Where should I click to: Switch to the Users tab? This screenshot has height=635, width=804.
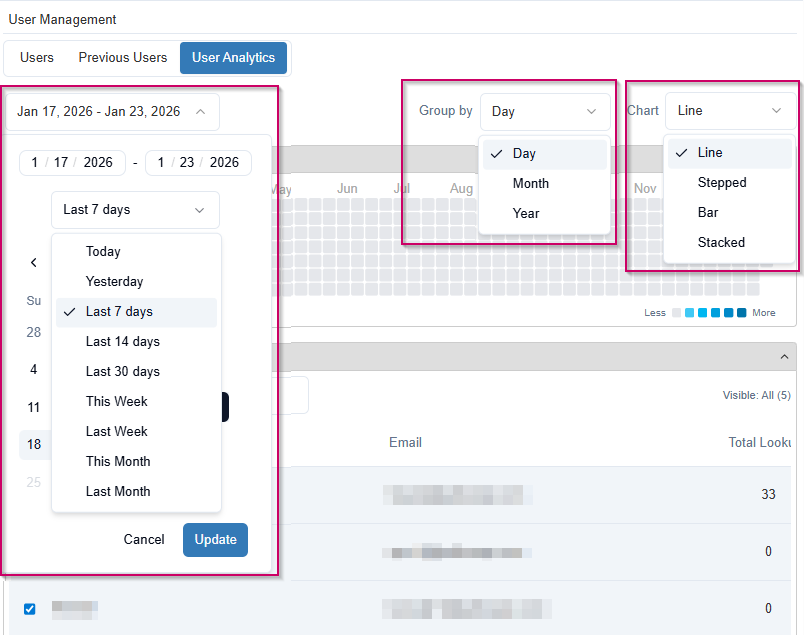point(36,58)
